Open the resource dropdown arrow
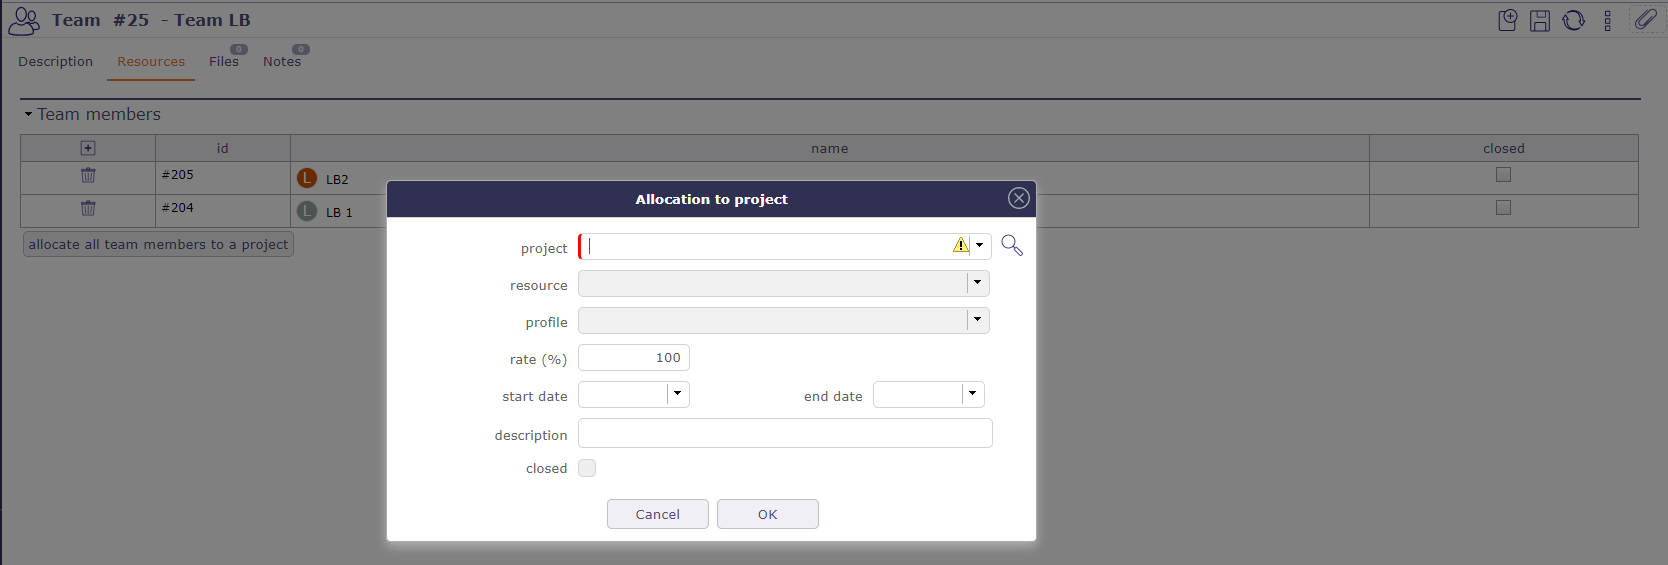Screen dimensions: 1668x565 (x=978, y=283)
